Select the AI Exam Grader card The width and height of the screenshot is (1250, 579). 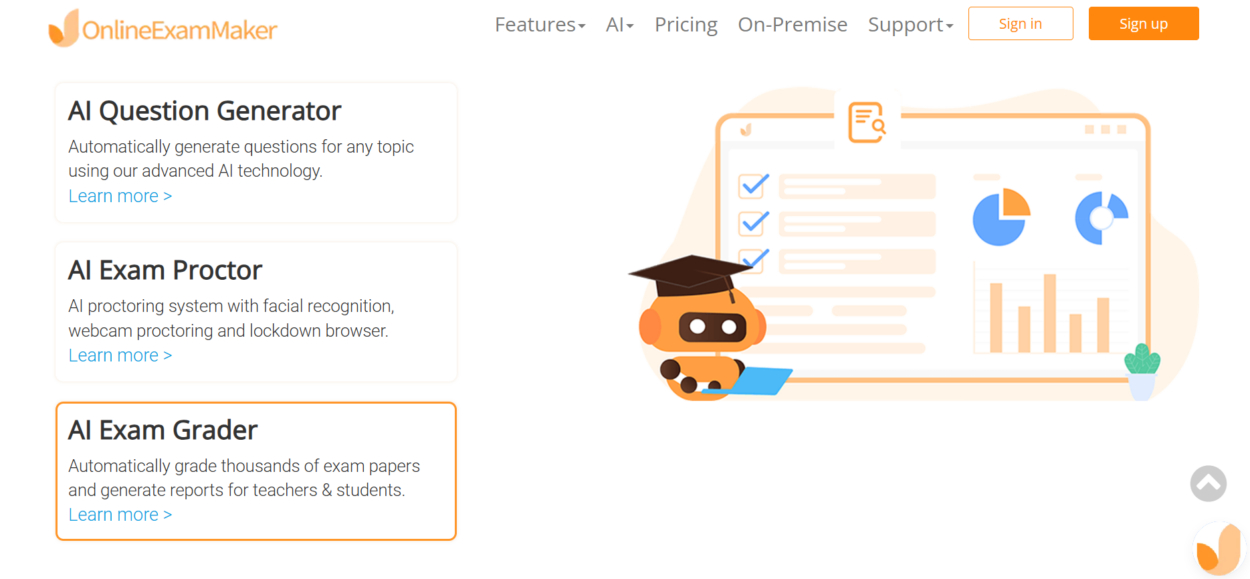pos(256,471)
